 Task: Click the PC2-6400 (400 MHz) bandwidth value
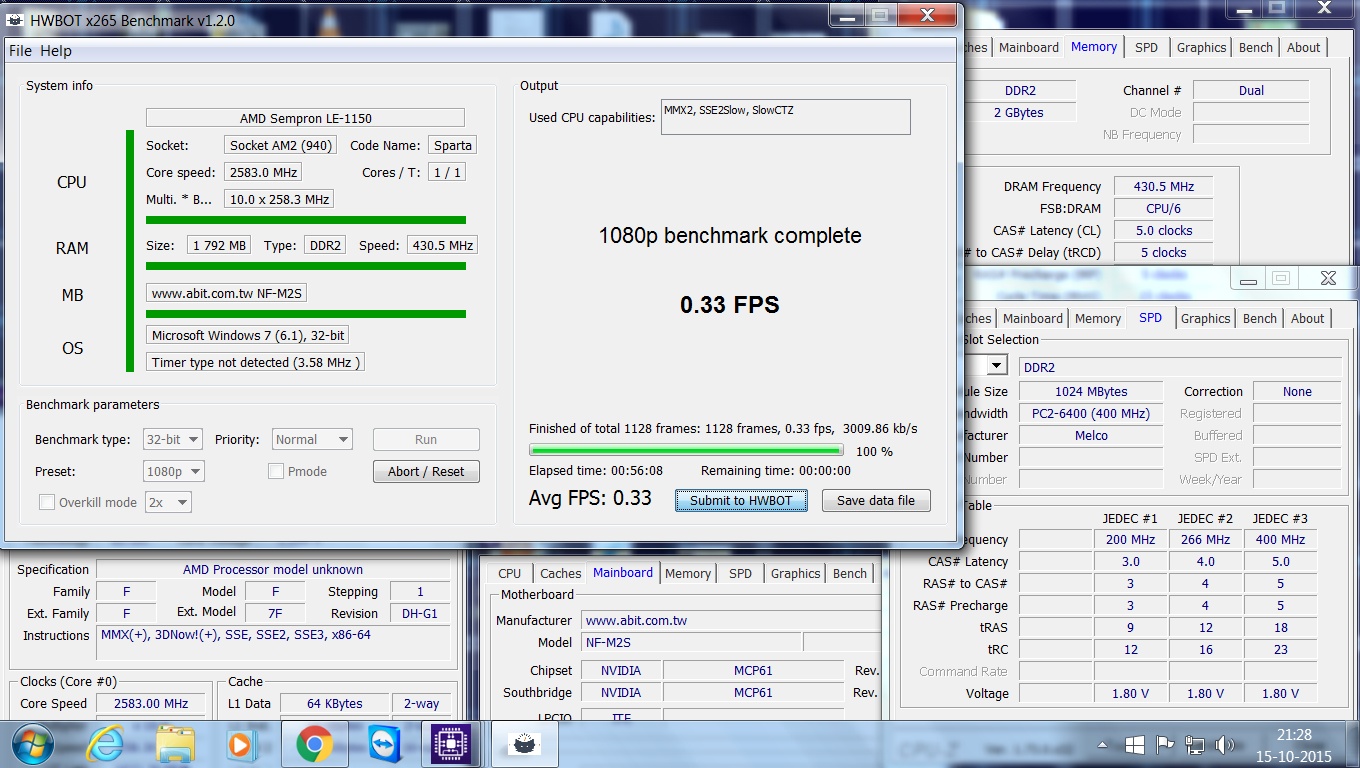coord(1091,413)
